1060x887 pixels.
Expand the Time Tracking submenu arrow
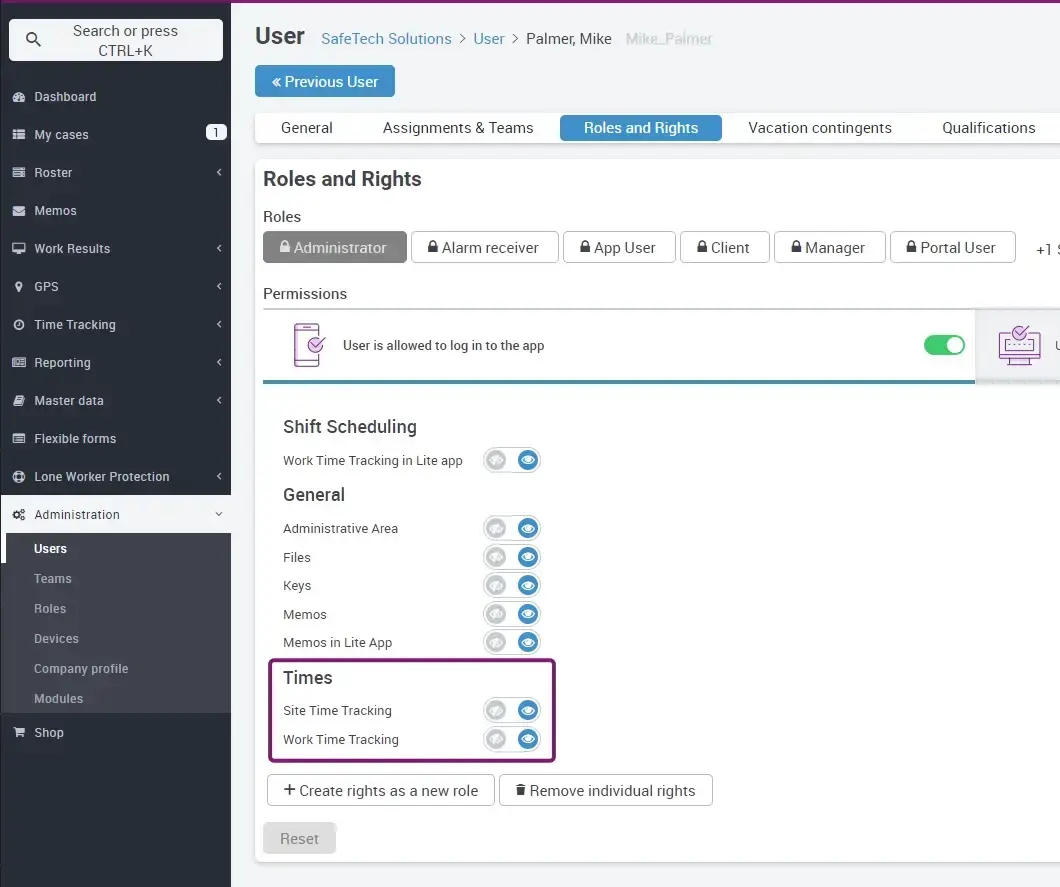219,325
